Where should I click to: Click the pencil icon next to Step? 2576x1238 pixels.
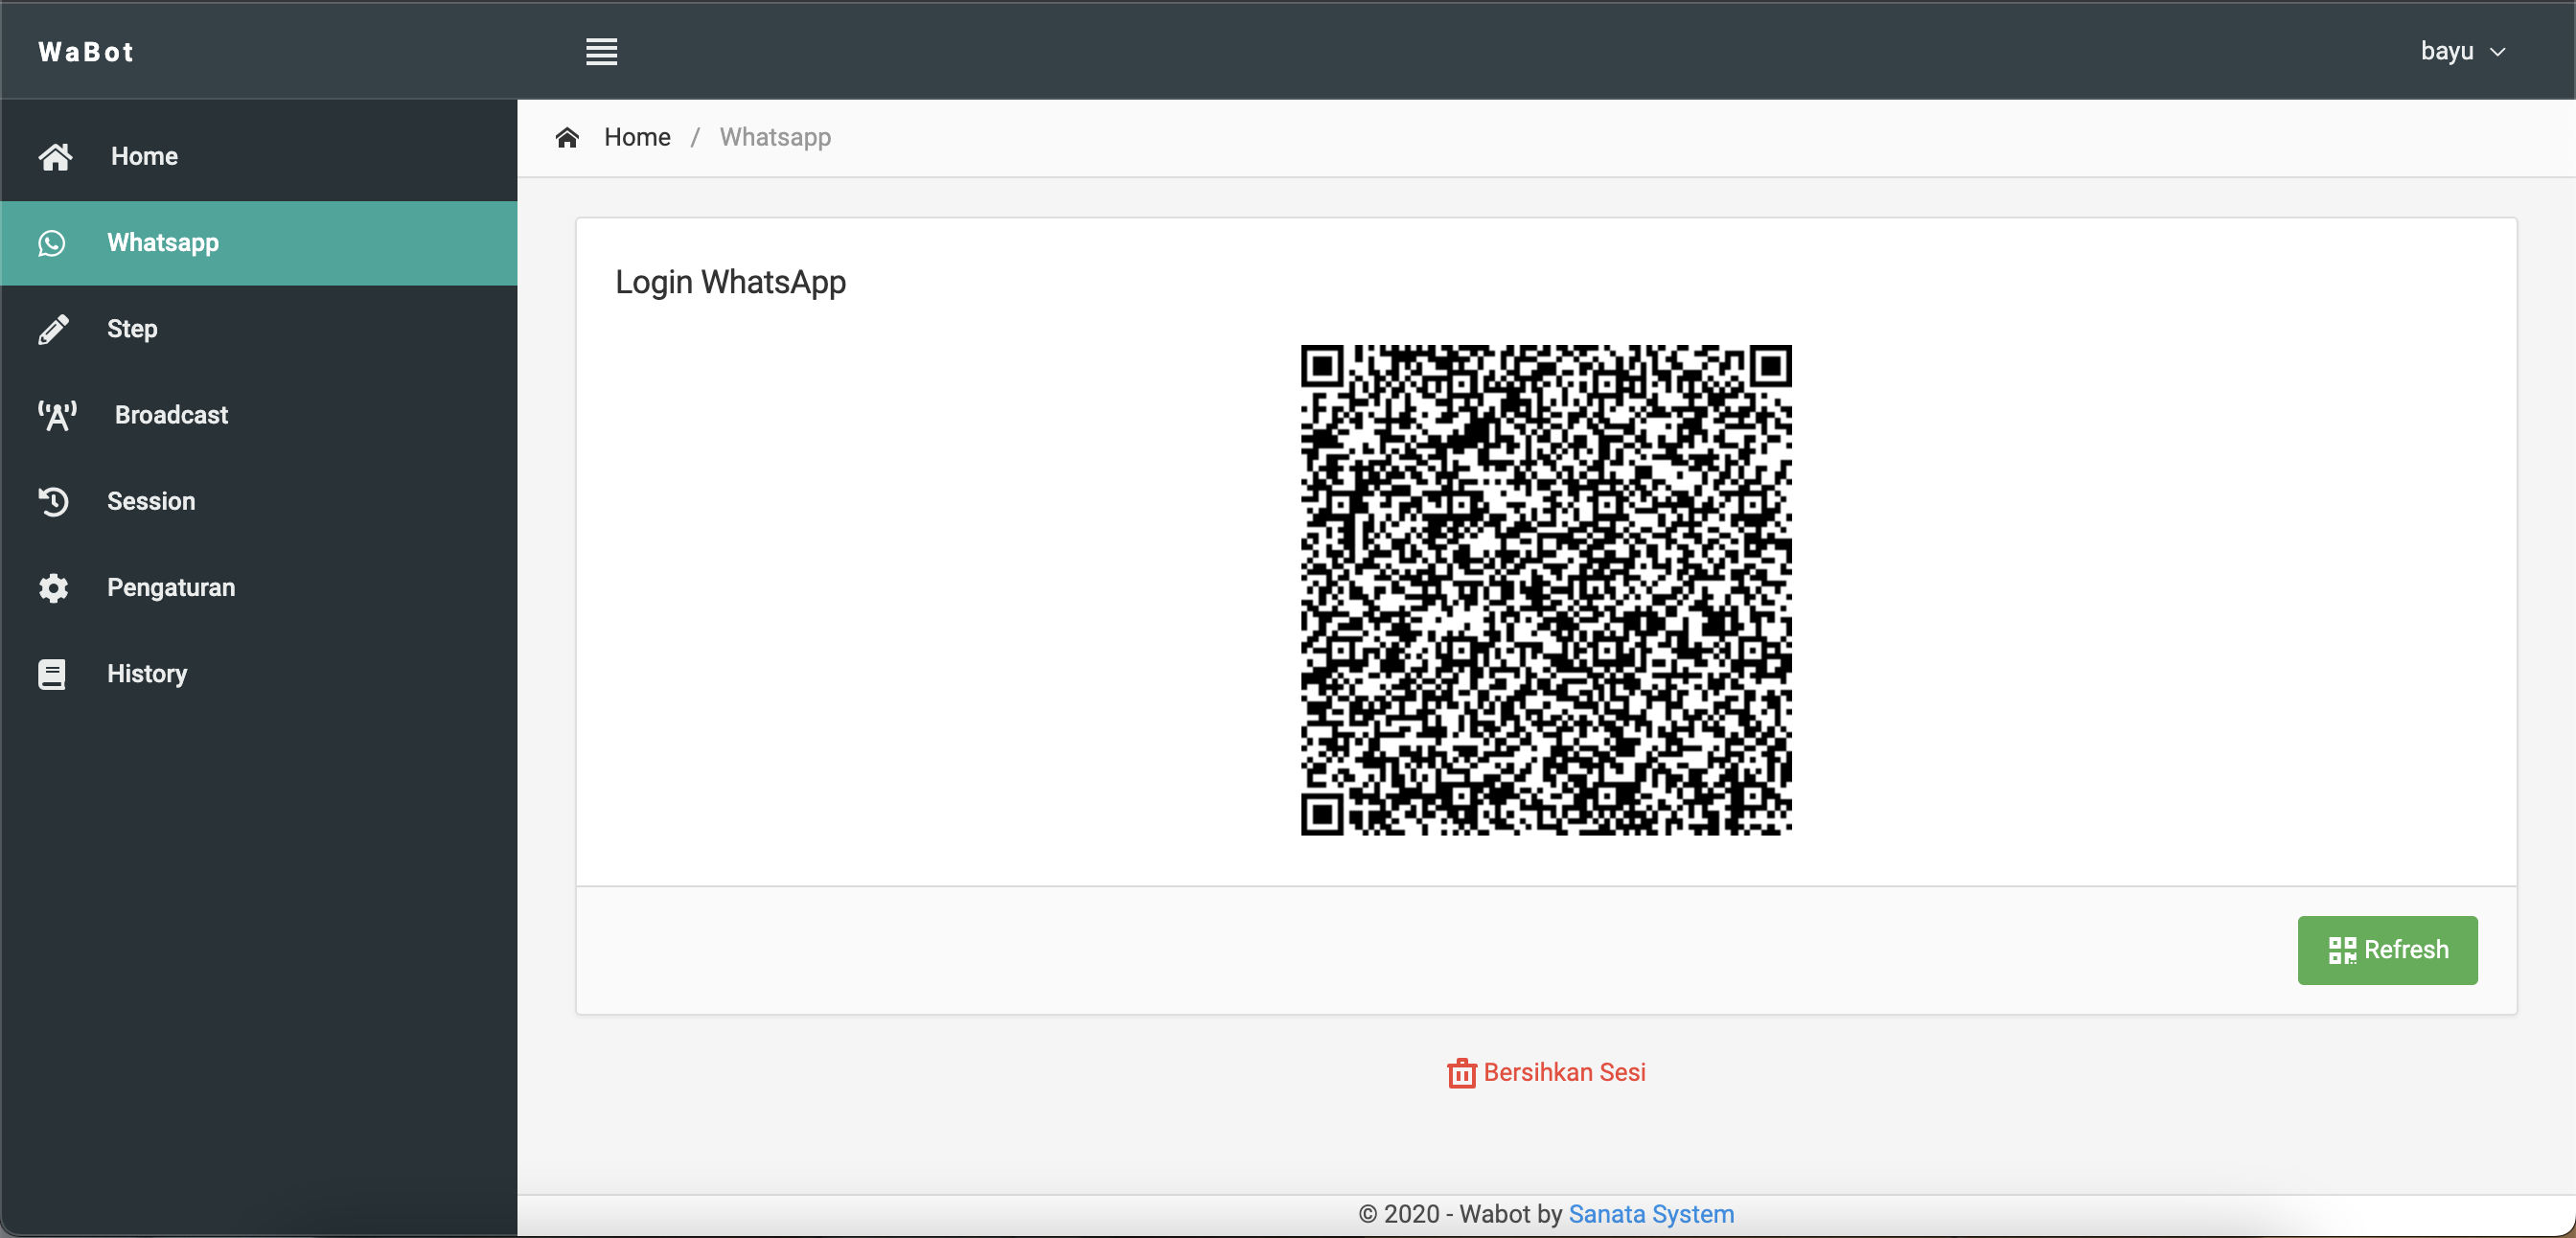(x=53, y=329)
